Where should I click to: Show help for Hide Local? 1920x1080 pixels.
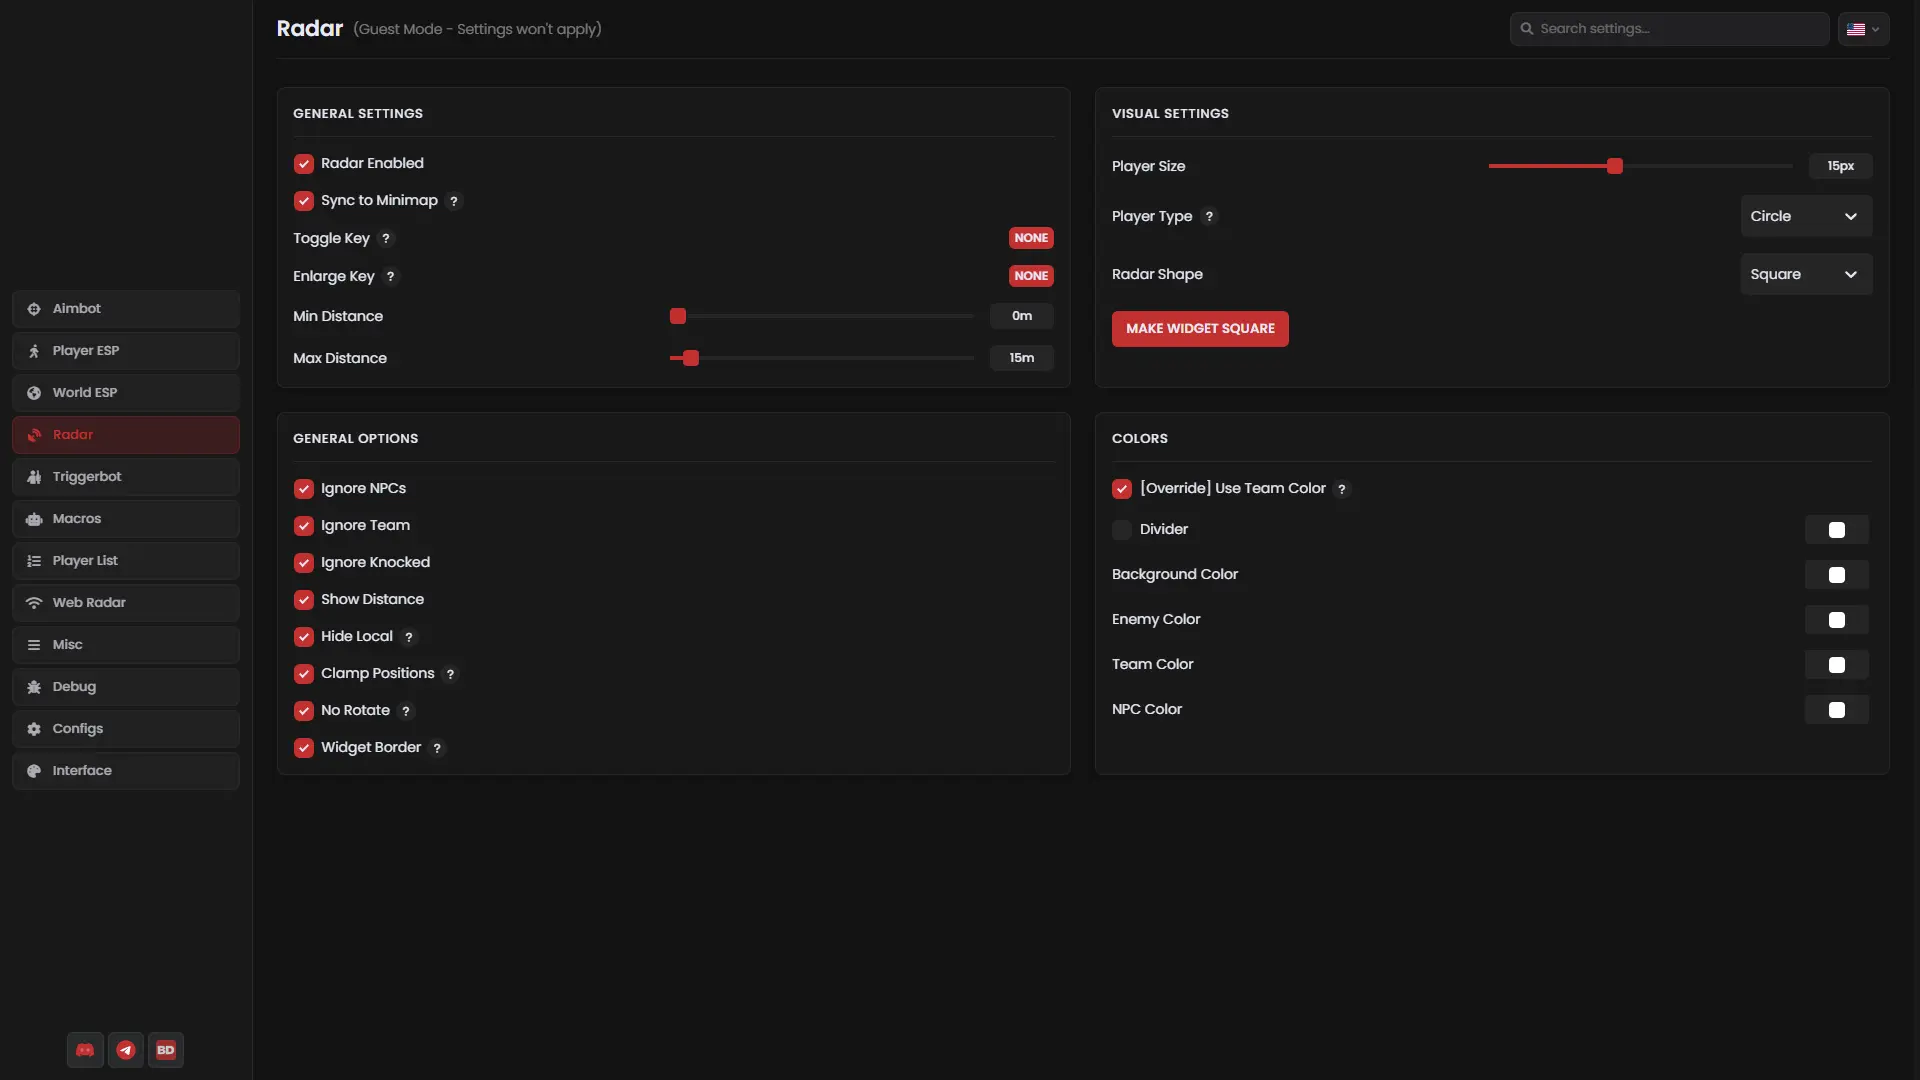(409, 637)
